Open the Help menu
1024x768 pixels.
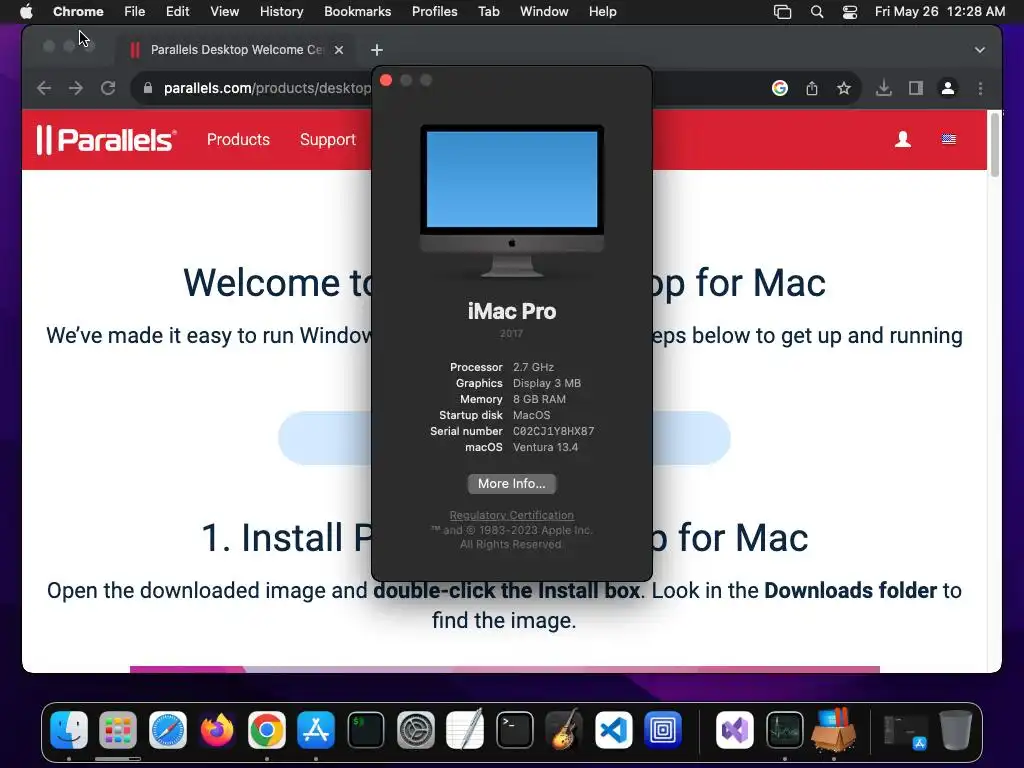pyautogui.click(x=602, y=11)
